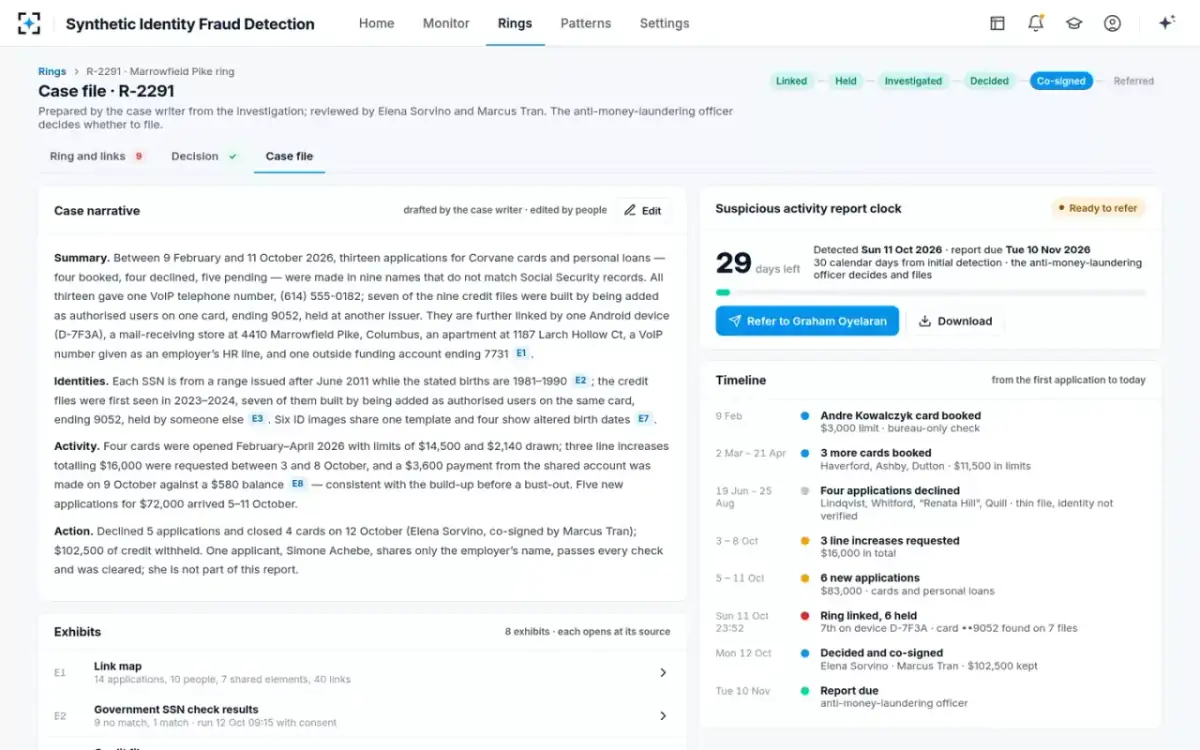Select the Rings menu

[515, 23]
